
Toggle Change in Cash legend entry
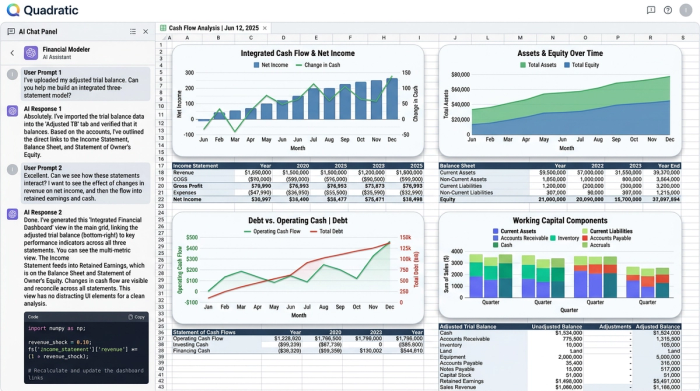[x=318, y=65]
